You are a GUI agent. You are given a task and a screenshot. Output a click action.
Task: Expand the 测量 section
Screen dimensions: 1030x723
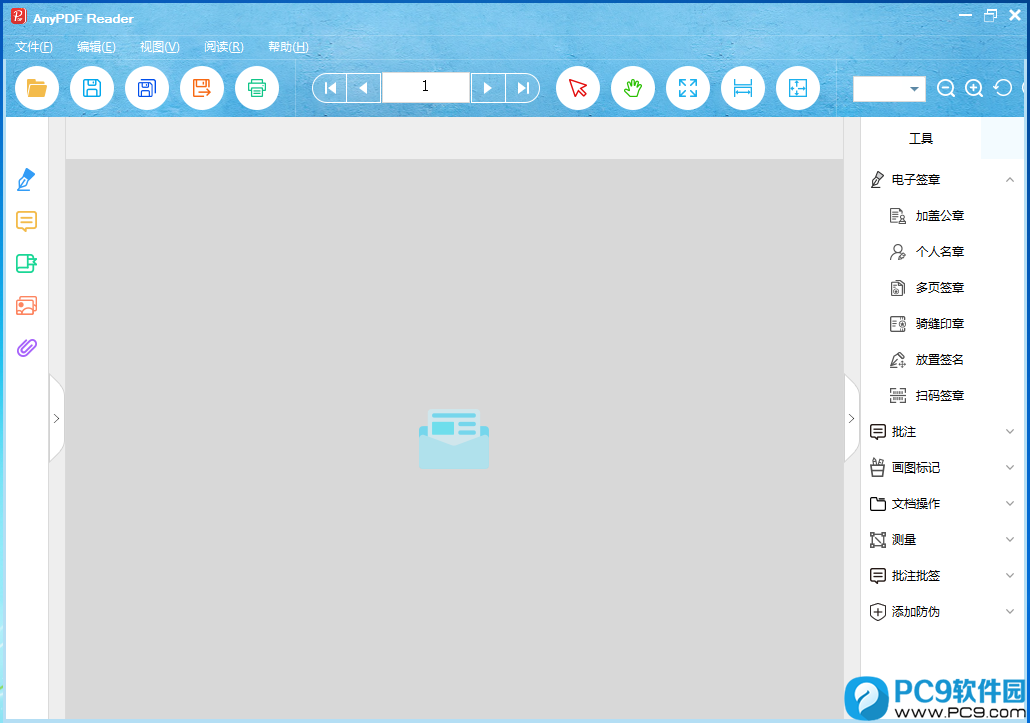1010,540
